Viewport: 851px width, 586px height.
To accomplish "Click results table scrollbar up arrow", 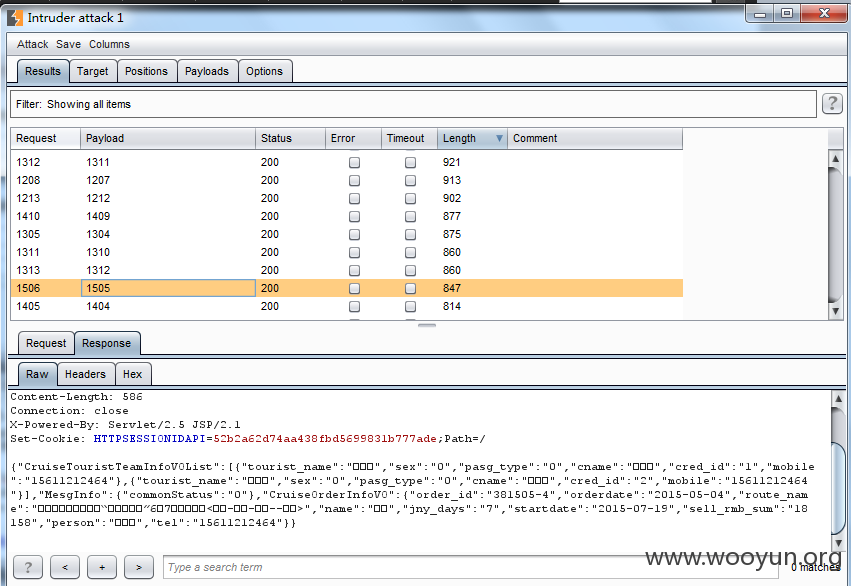I will coord(836,158).
